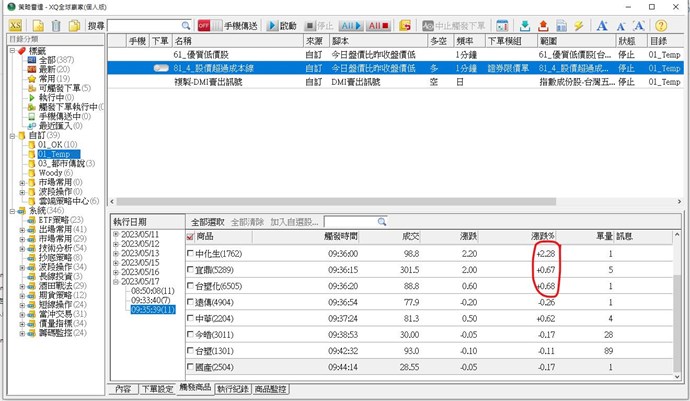Collapse the 2023/05/17 date node
The height and width of the screenshot is (401, 690).
click(x=116, y=282)
